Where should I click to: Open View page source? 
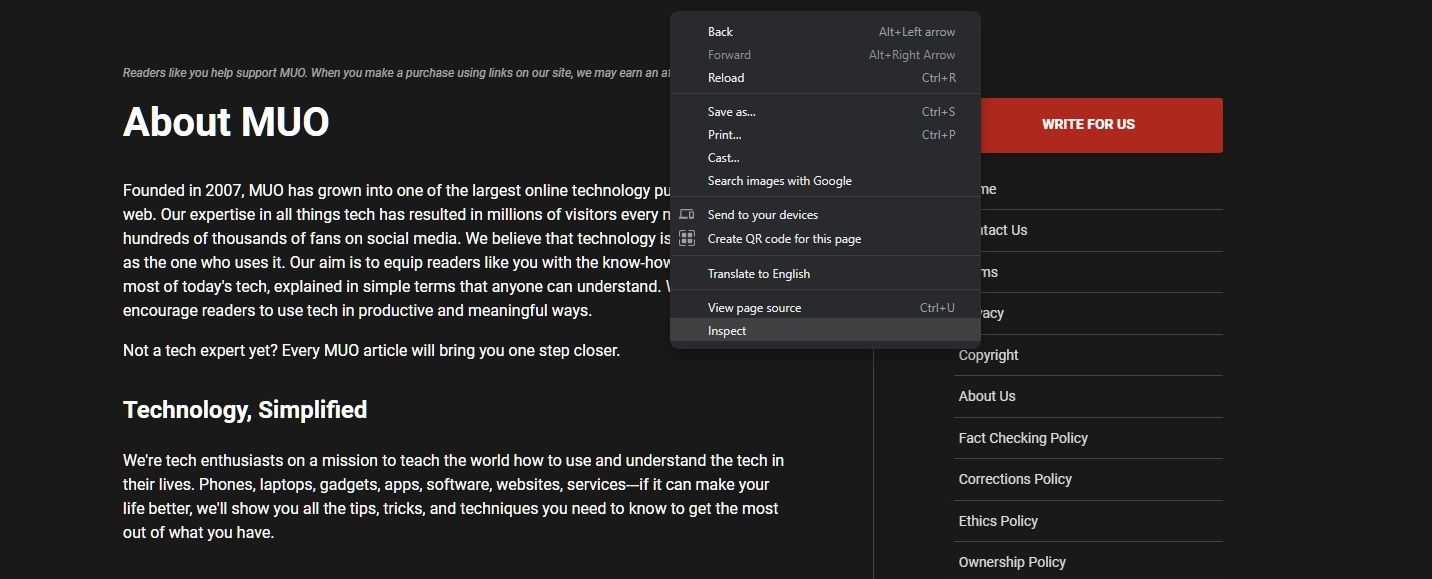(x=754, y=308)
